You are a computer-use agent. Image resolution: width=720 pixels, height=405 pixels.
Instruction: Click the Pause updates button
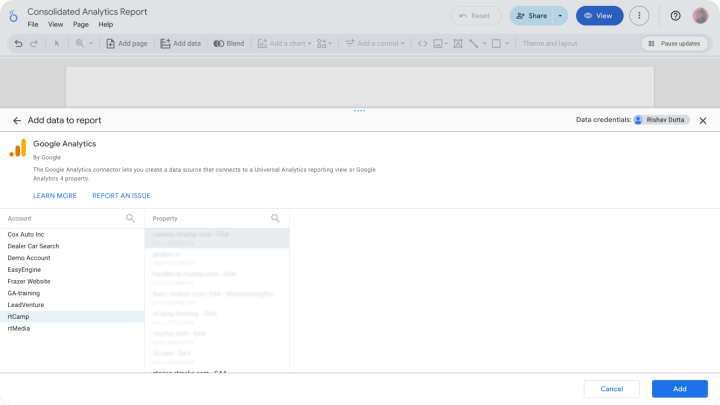(x=675, y=44)
